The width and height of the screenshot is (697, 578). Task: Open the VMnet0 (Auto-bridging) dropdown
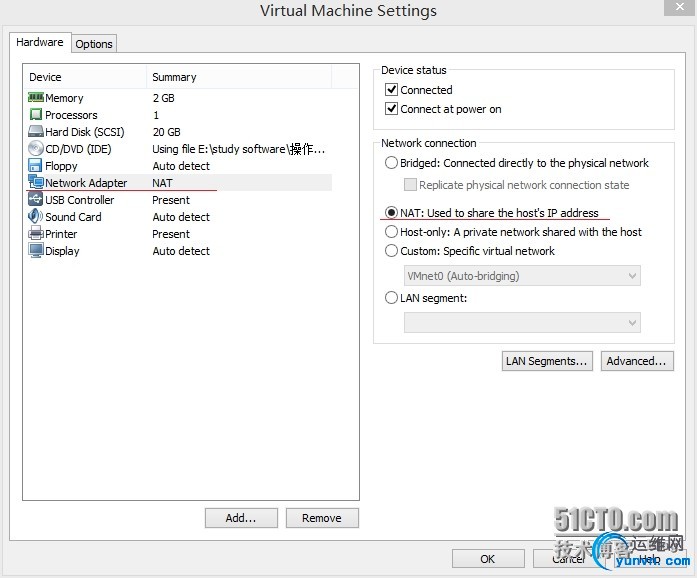(x=522, y=276)
